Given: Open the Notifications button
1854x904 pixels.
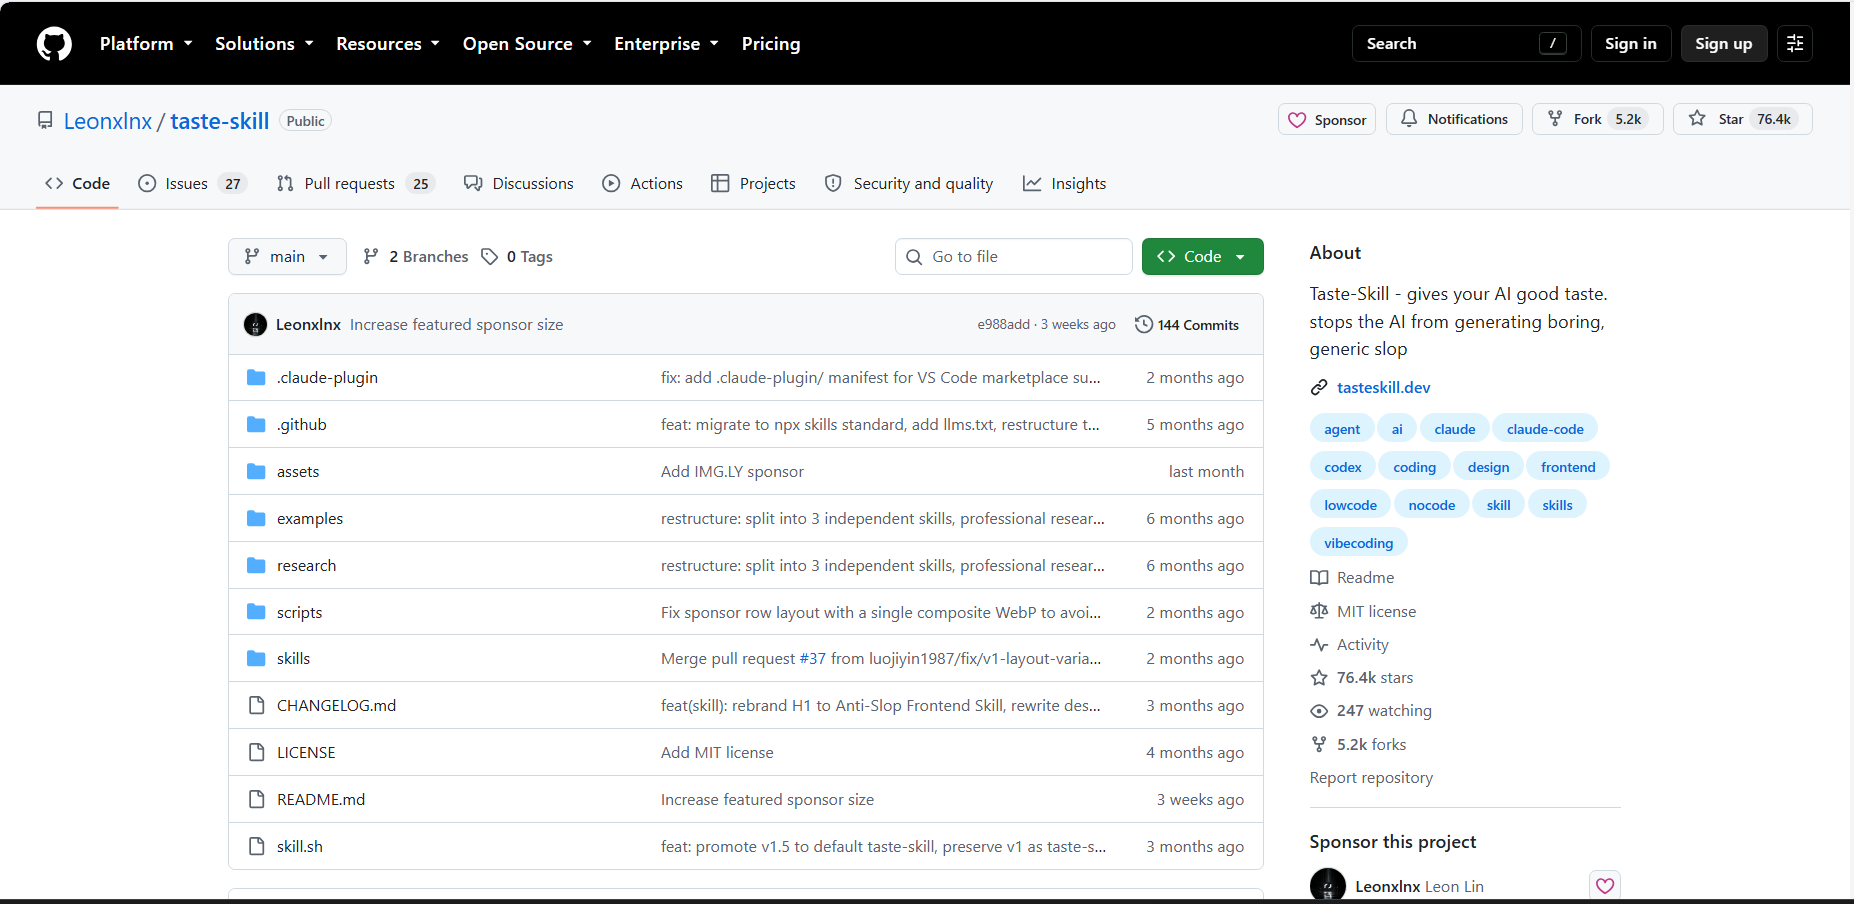Looking at the screenshot, I should [1454, 119].
